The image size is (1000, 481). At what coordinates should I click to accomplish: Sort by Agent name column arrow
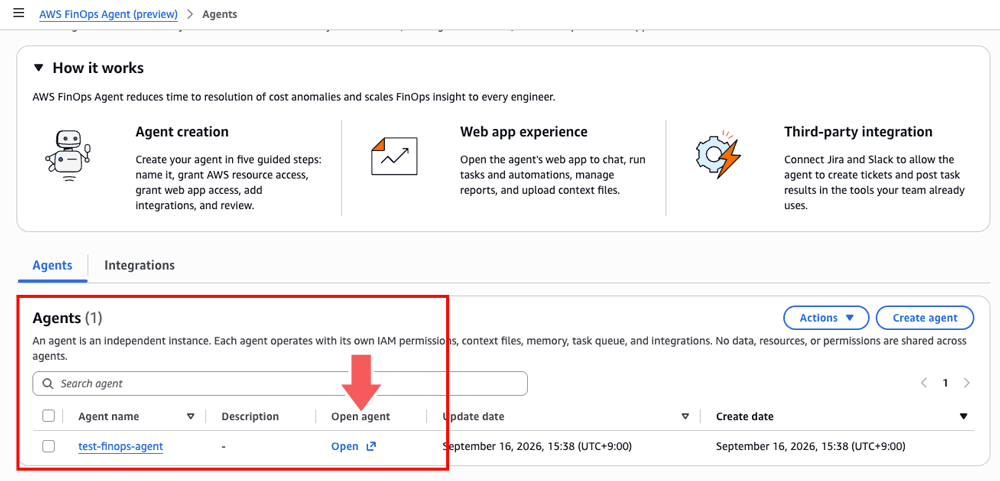click(x=190, y=417)
